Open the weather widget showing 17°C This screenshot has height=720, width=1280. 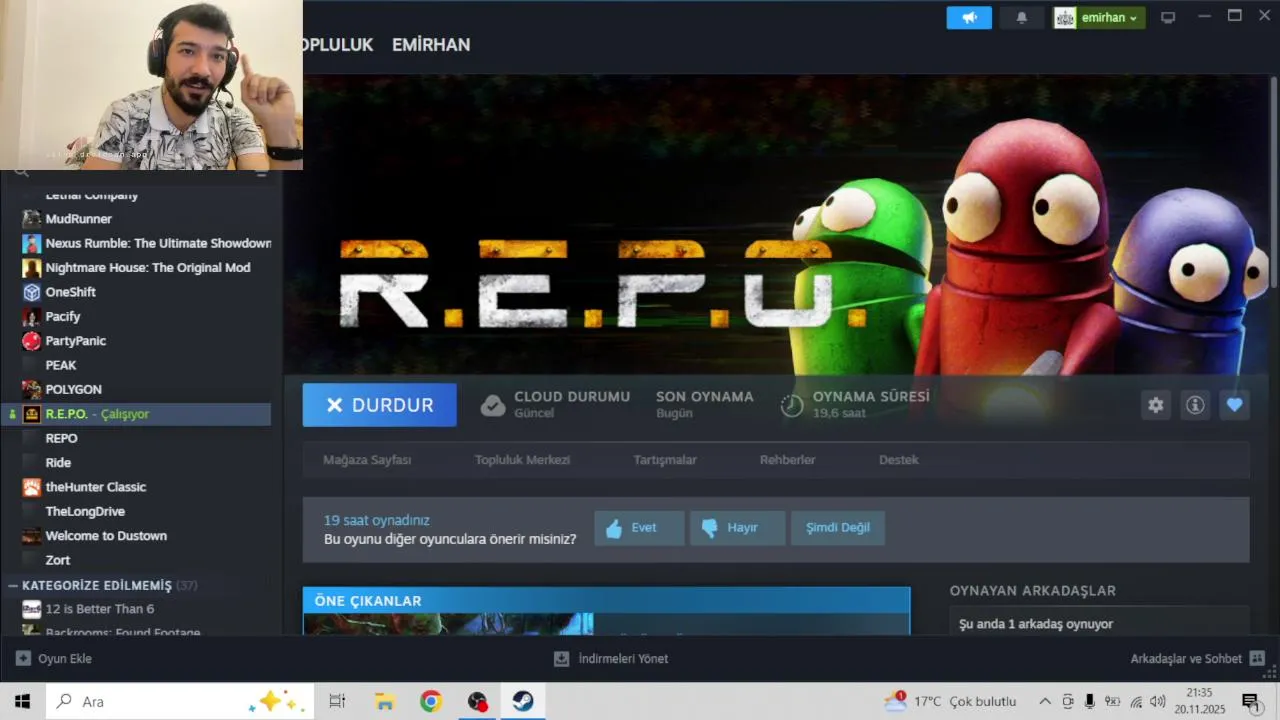click(x=950, y=701)
